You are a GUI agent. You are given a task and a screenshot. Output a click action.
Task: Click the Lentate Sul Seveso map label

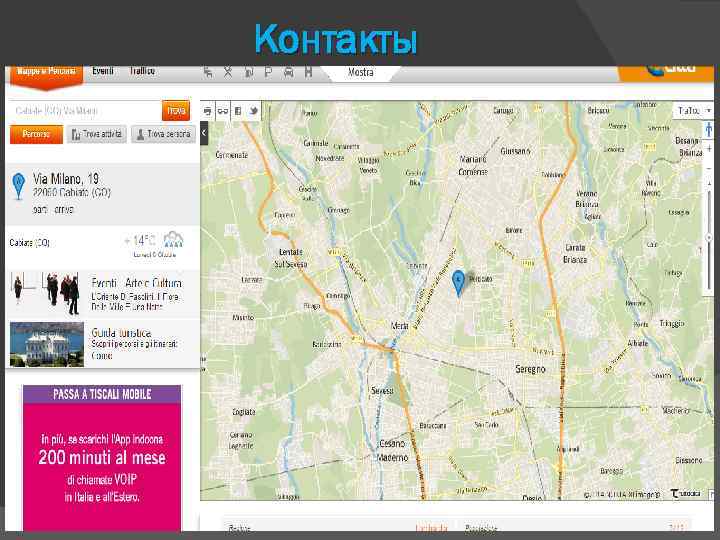[x=291, y=258]
